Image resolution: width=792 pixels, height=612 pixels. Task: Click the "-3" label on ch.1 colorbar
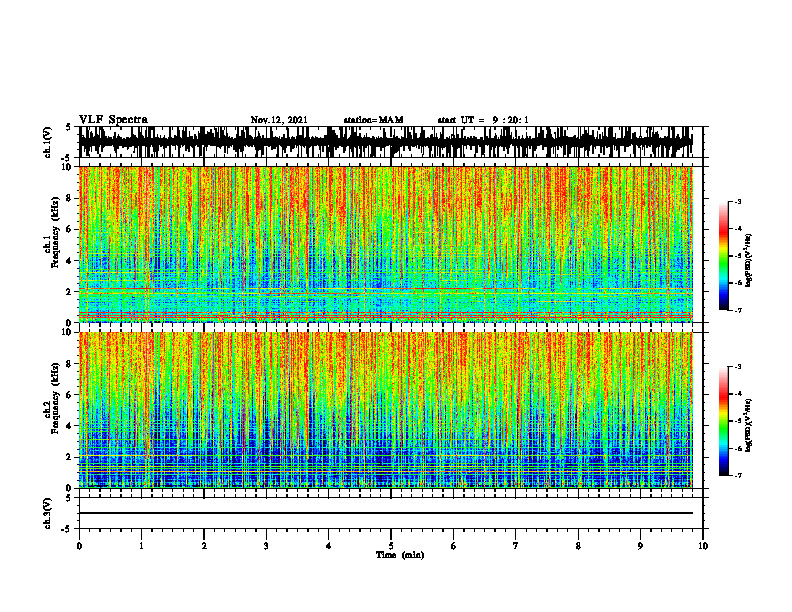pos(738,201)
